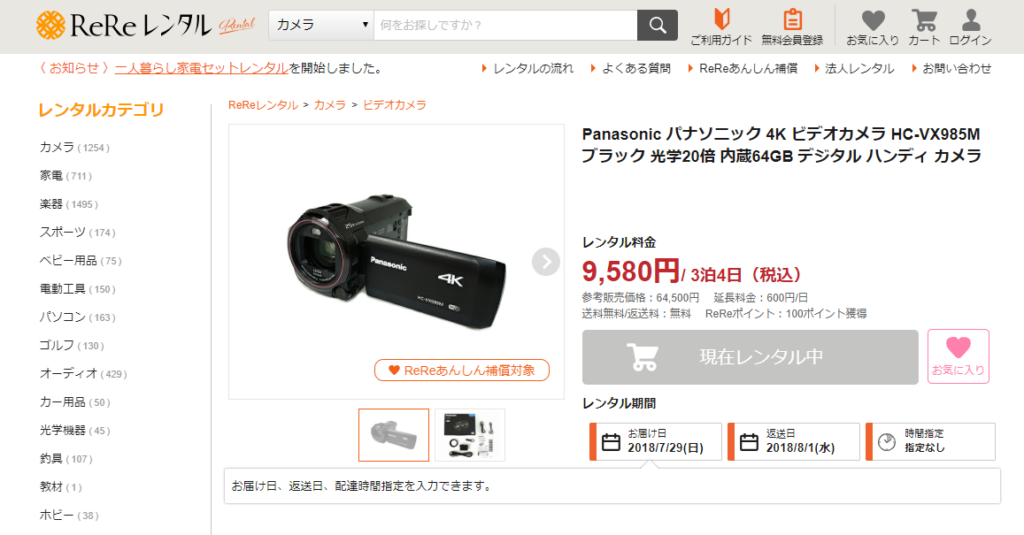Select the accessories thumbnail image
The height and width of the screenshot is (535, 1024).
pos(470,435)
